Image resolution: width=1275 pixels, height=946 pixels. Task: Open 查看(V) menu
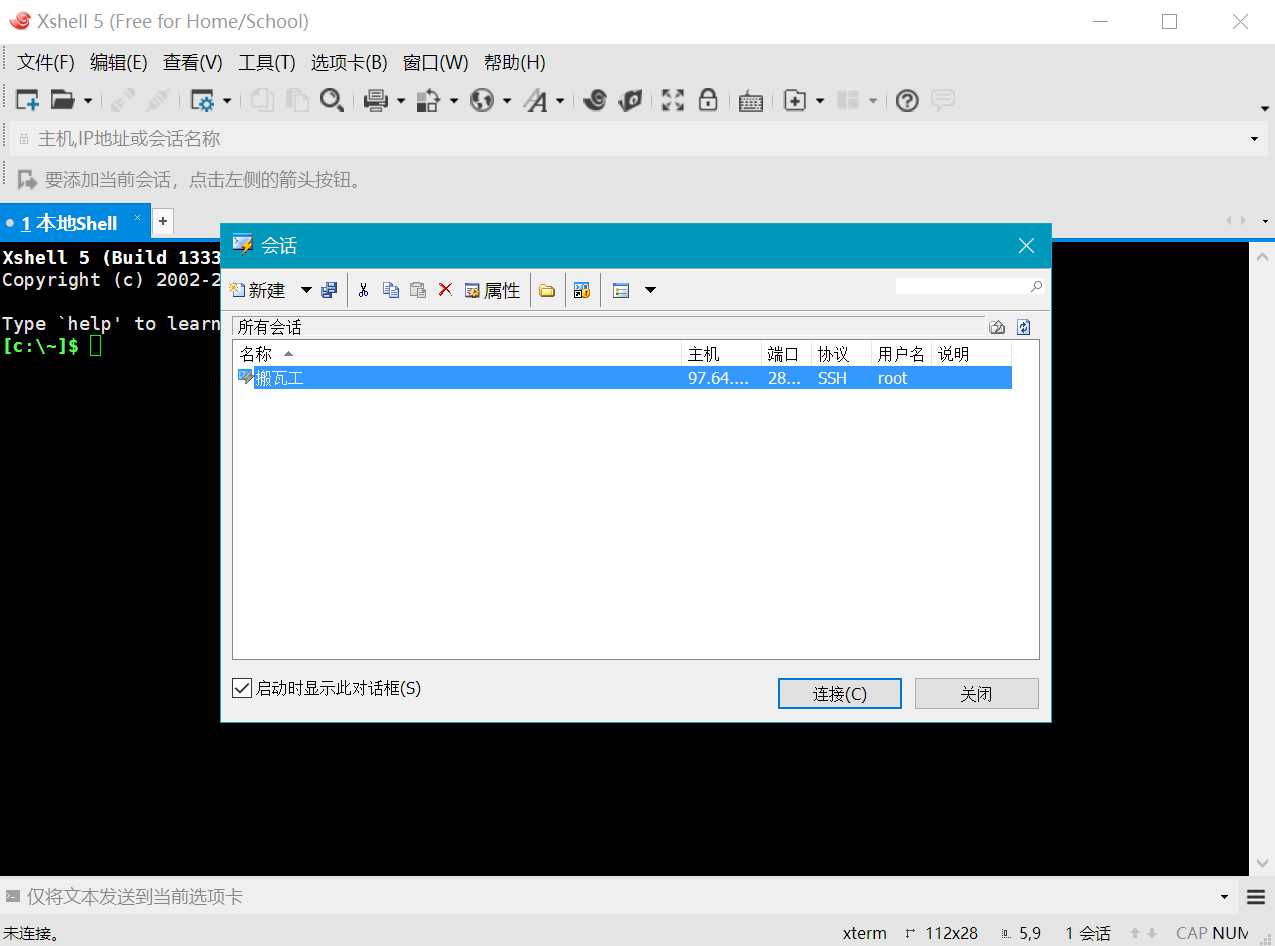tap(193, 63)
